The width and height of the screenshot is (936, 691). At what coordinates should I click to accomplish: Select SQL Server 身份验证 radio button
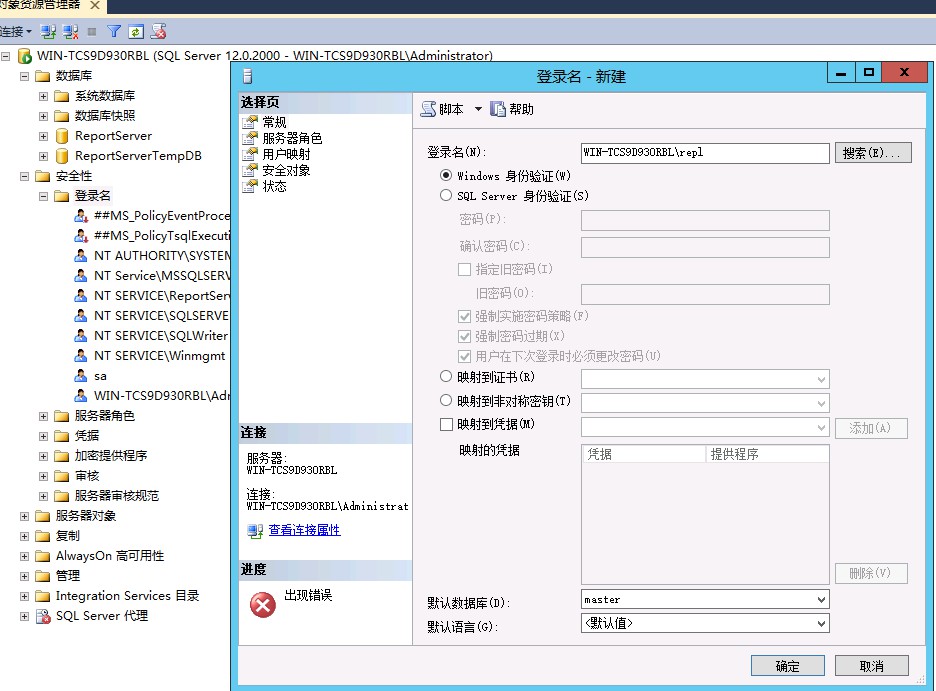pos(446,196)
